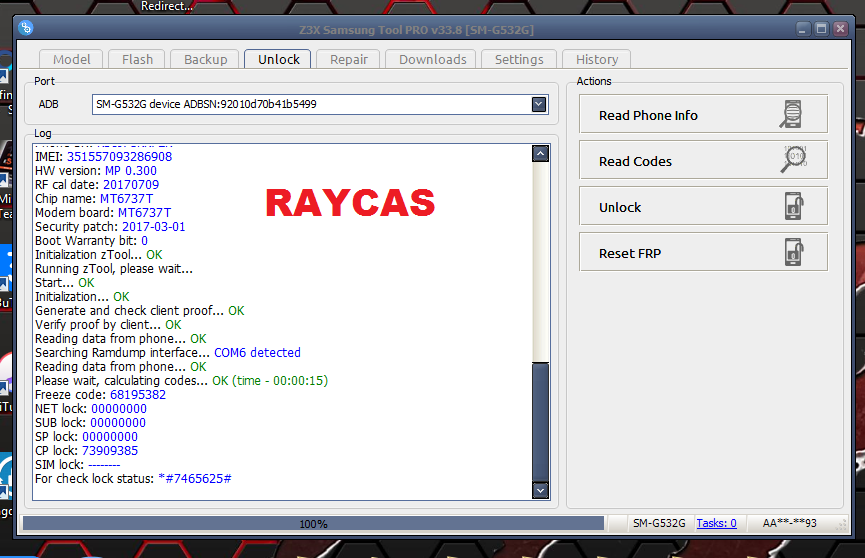Viewport: 865px width, 558px height.
Task: Click the window resize grip in status bar
Action: [842, 525]
